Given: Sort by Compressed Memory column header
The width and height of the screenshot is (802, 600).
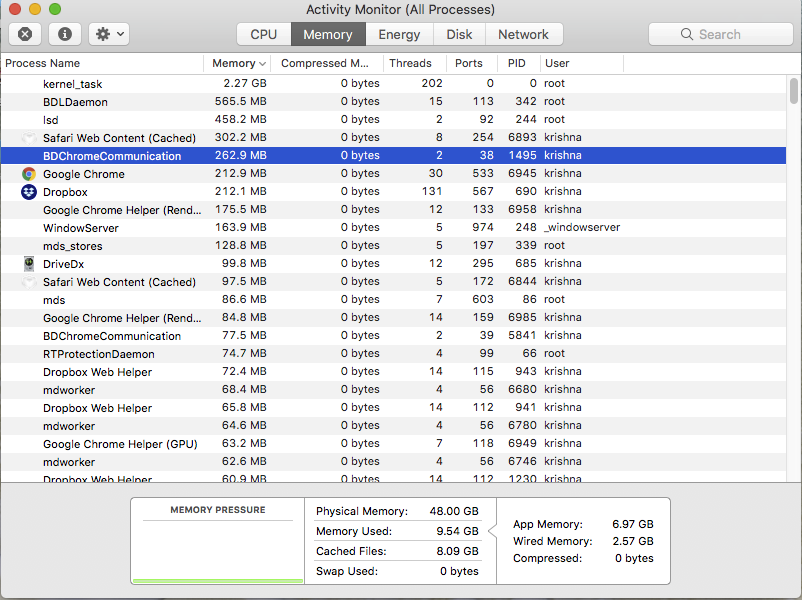Looking at the screenshot, I should (x=326, y=63).
